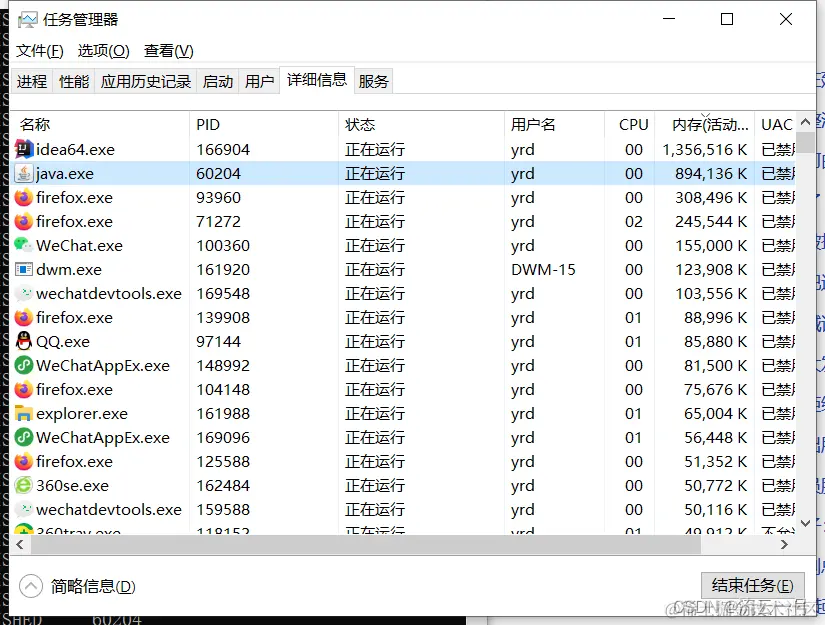Select the WeChatAppEx.exe icon
This screenshot has height=625, width=825.
click(x=23, y=365)
